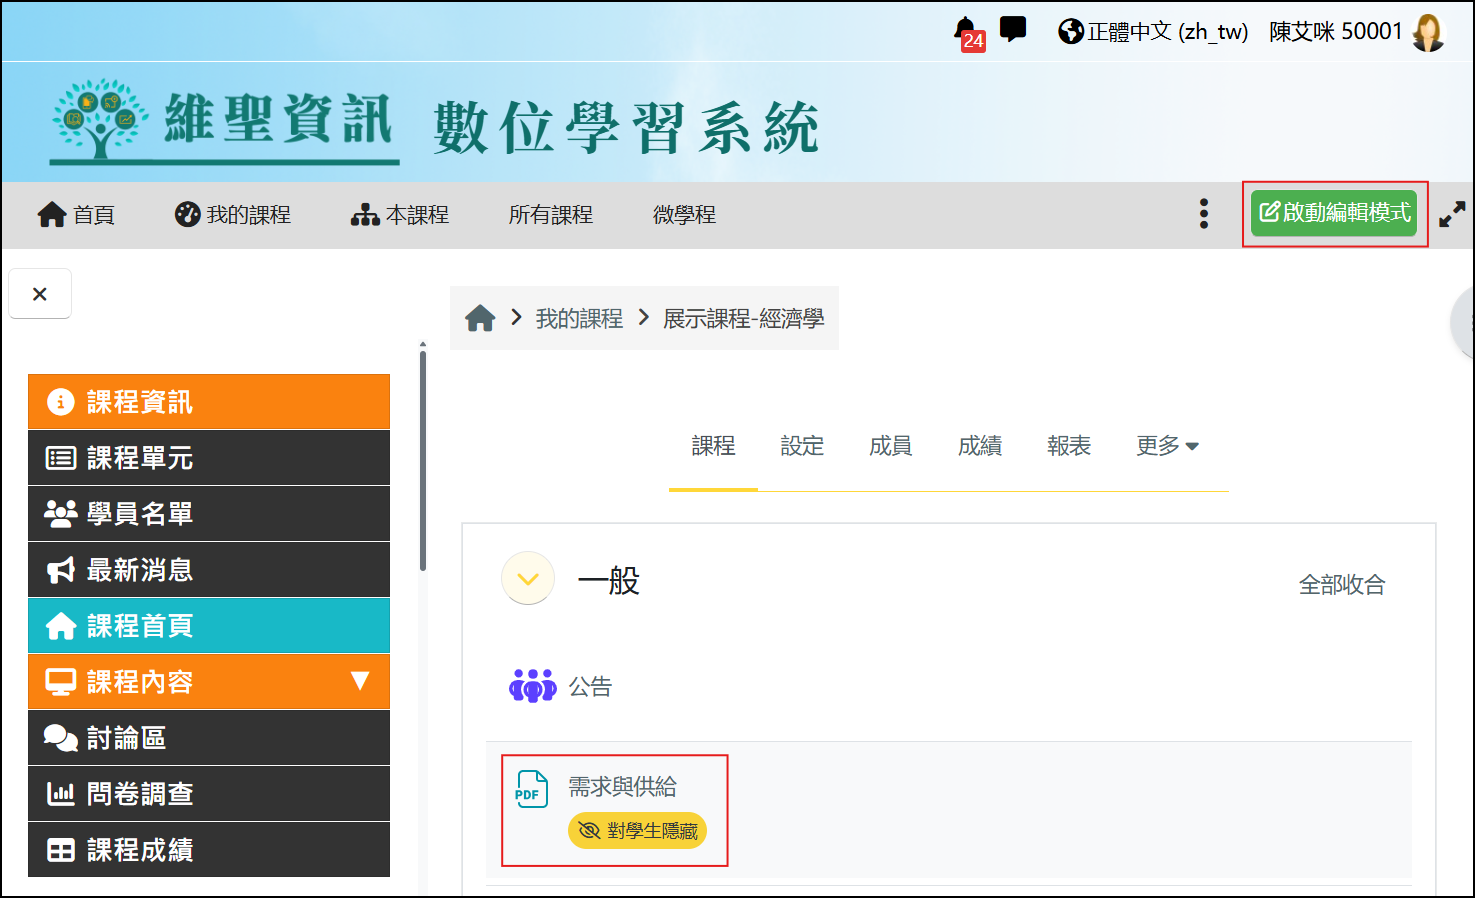Open 課程成績 in the sidebar
The height and width of the screenshot is (898, 1475).
209,850
